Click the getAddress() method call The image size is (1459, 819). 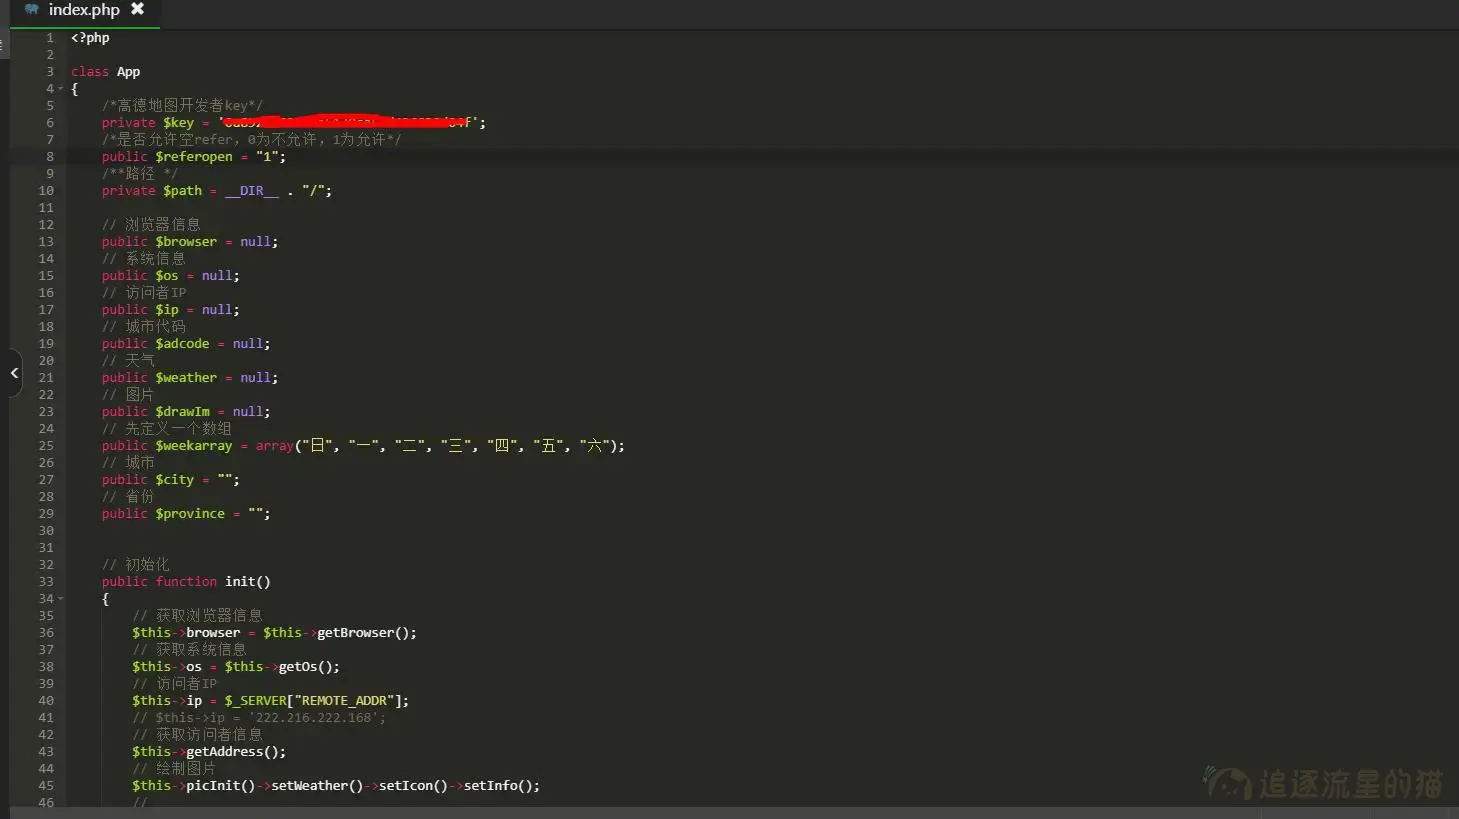coord(235,752)
